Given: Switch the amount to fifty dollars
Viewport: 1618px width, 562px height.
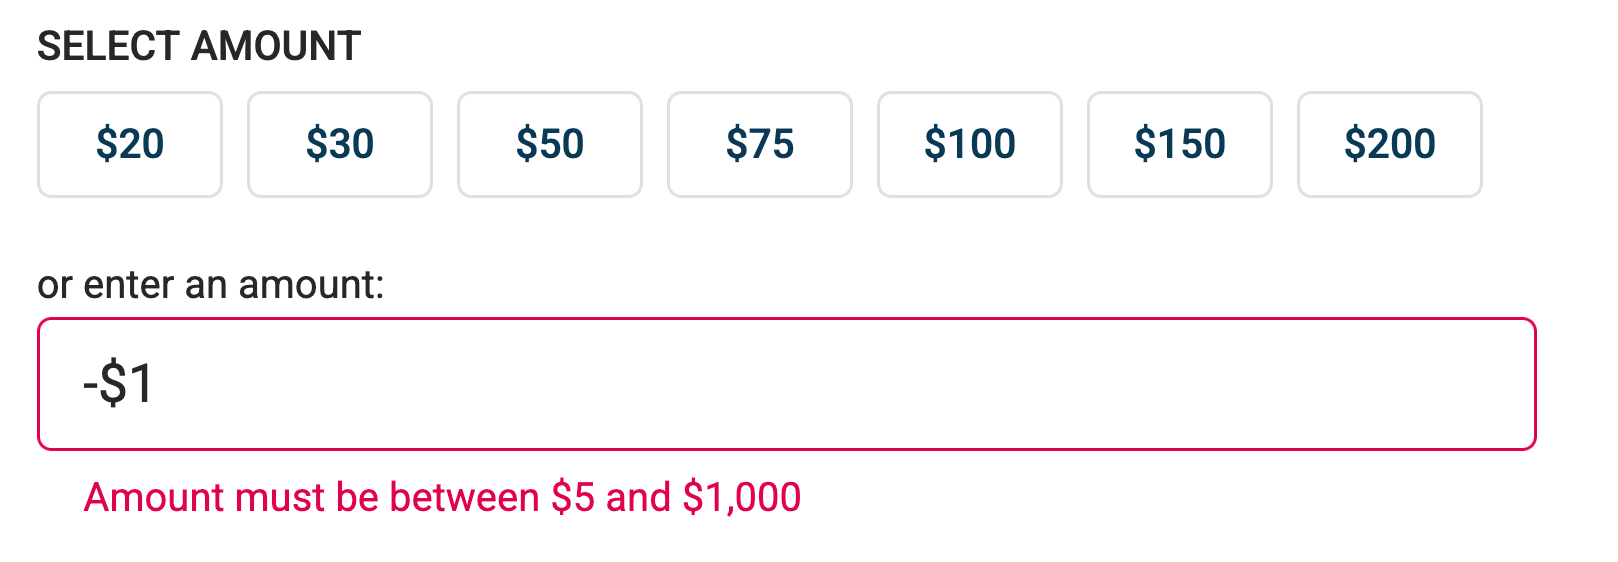Looking at the screenshot, I should click(550, 145).
